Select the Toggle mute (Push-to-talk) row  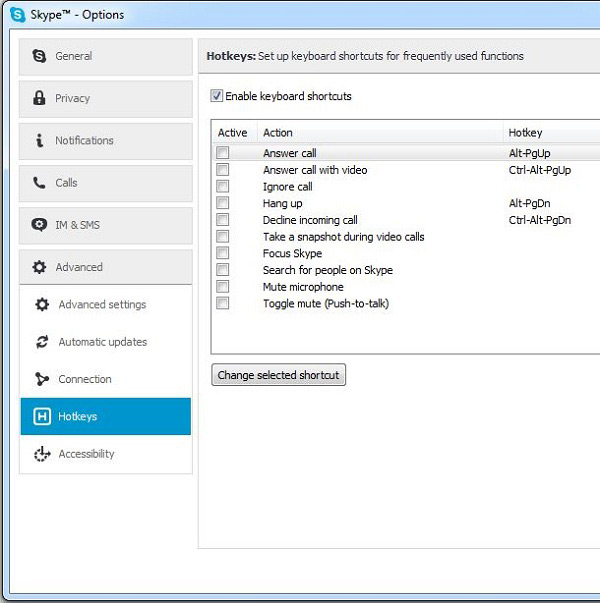point(325,304)
